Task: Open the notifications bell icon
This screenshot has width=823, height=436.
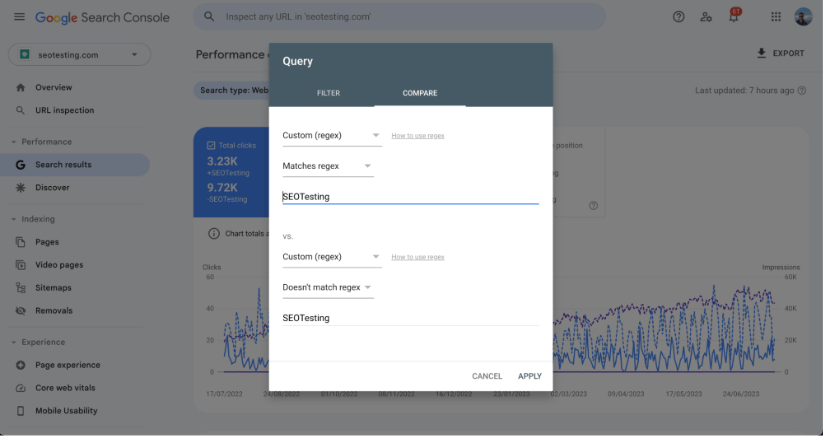Action: coord(734,17)
